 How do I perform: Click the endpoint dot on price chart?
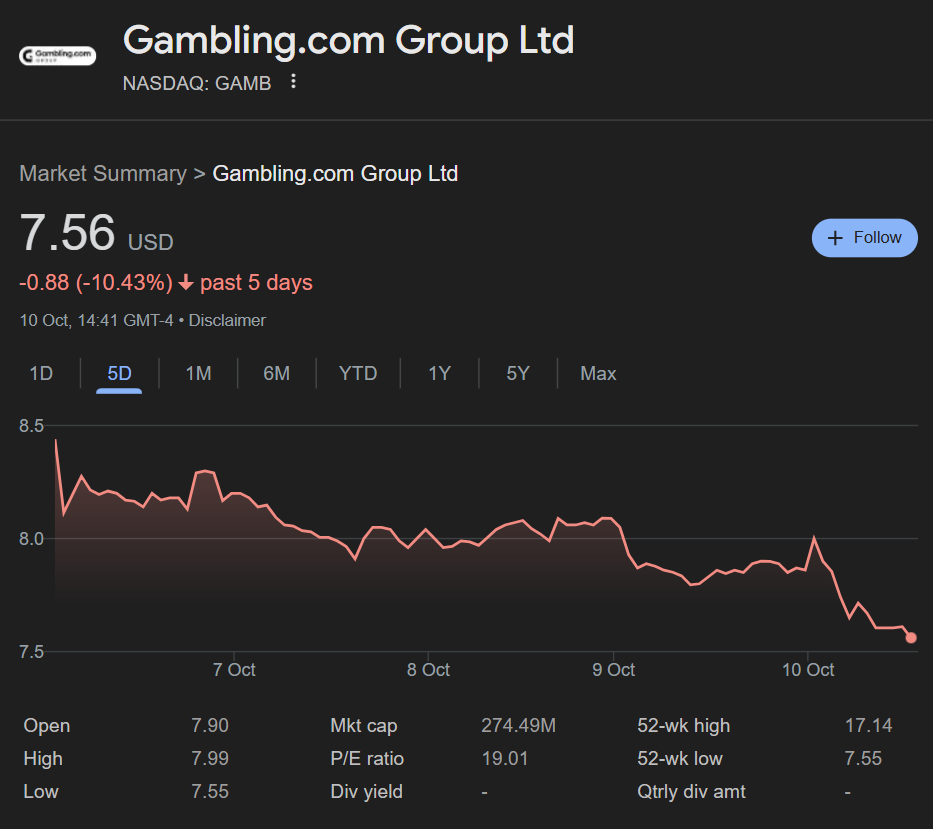910,638
